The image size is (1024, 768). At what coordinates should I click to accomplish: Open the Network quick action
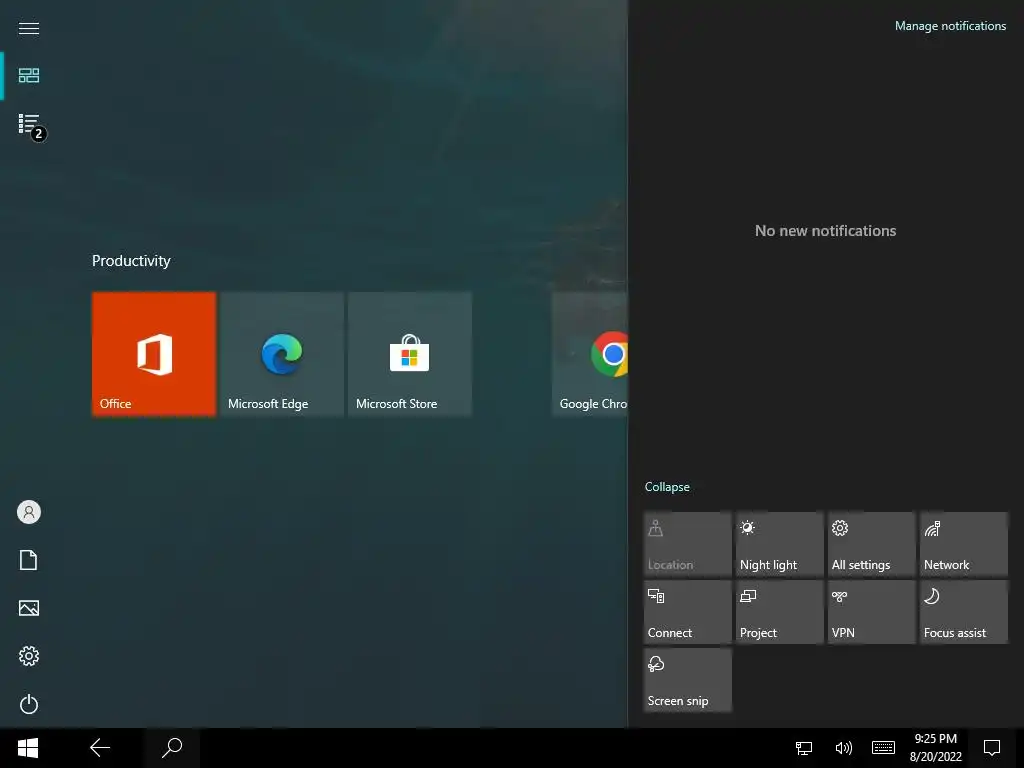964,544
